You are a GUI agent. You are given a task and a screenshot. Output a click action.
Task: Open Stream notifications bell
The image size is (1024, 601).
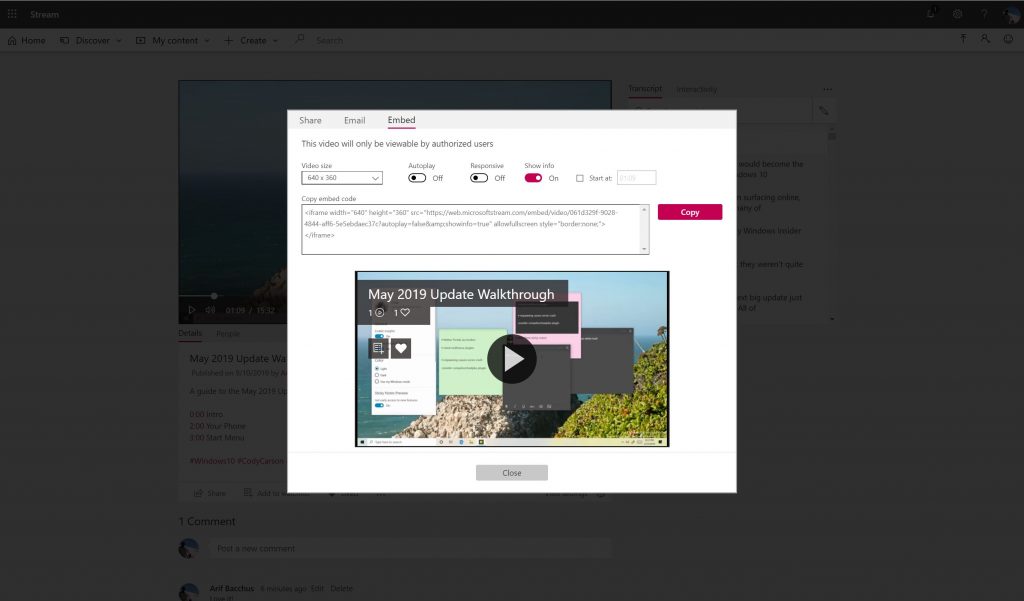[x=930, y=13]
